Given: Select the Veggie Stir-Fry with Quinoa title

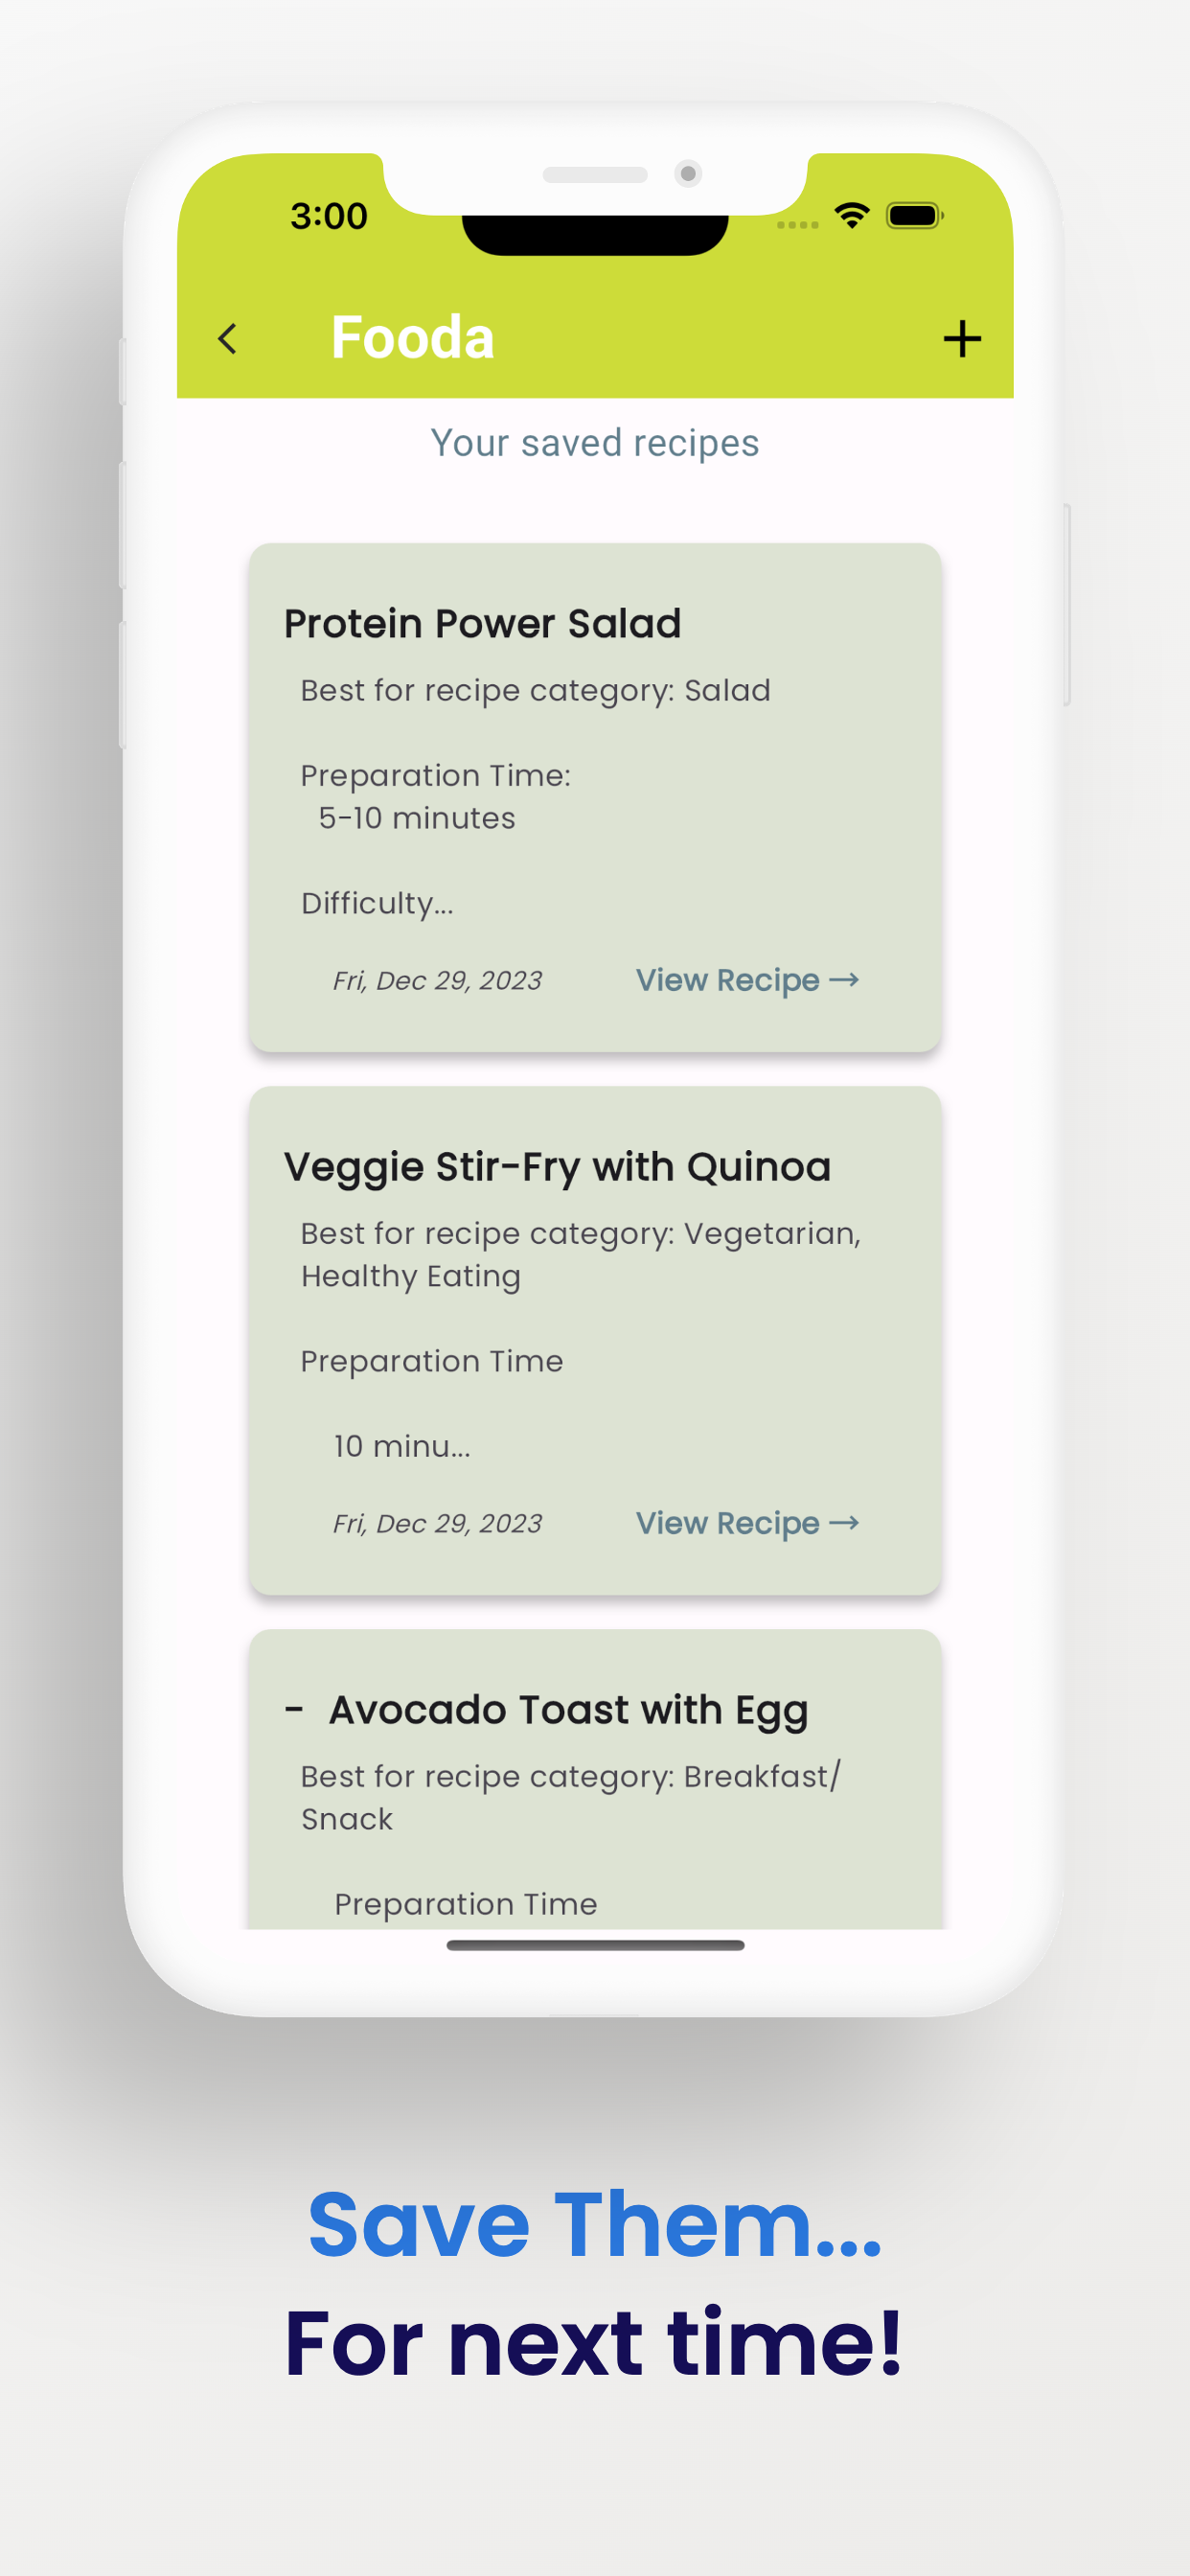Looking at the screenshot, I should [x=557, y=1167].
